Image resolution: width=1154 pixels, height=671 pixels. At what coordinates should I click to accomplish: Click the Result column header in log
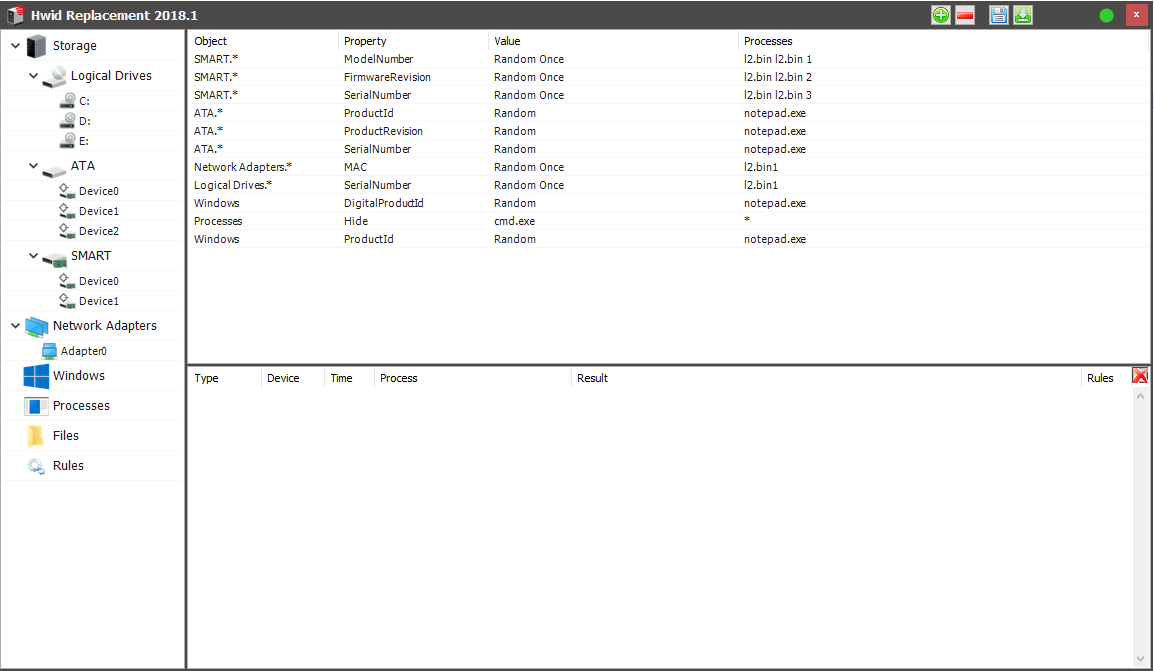point(592,378)
